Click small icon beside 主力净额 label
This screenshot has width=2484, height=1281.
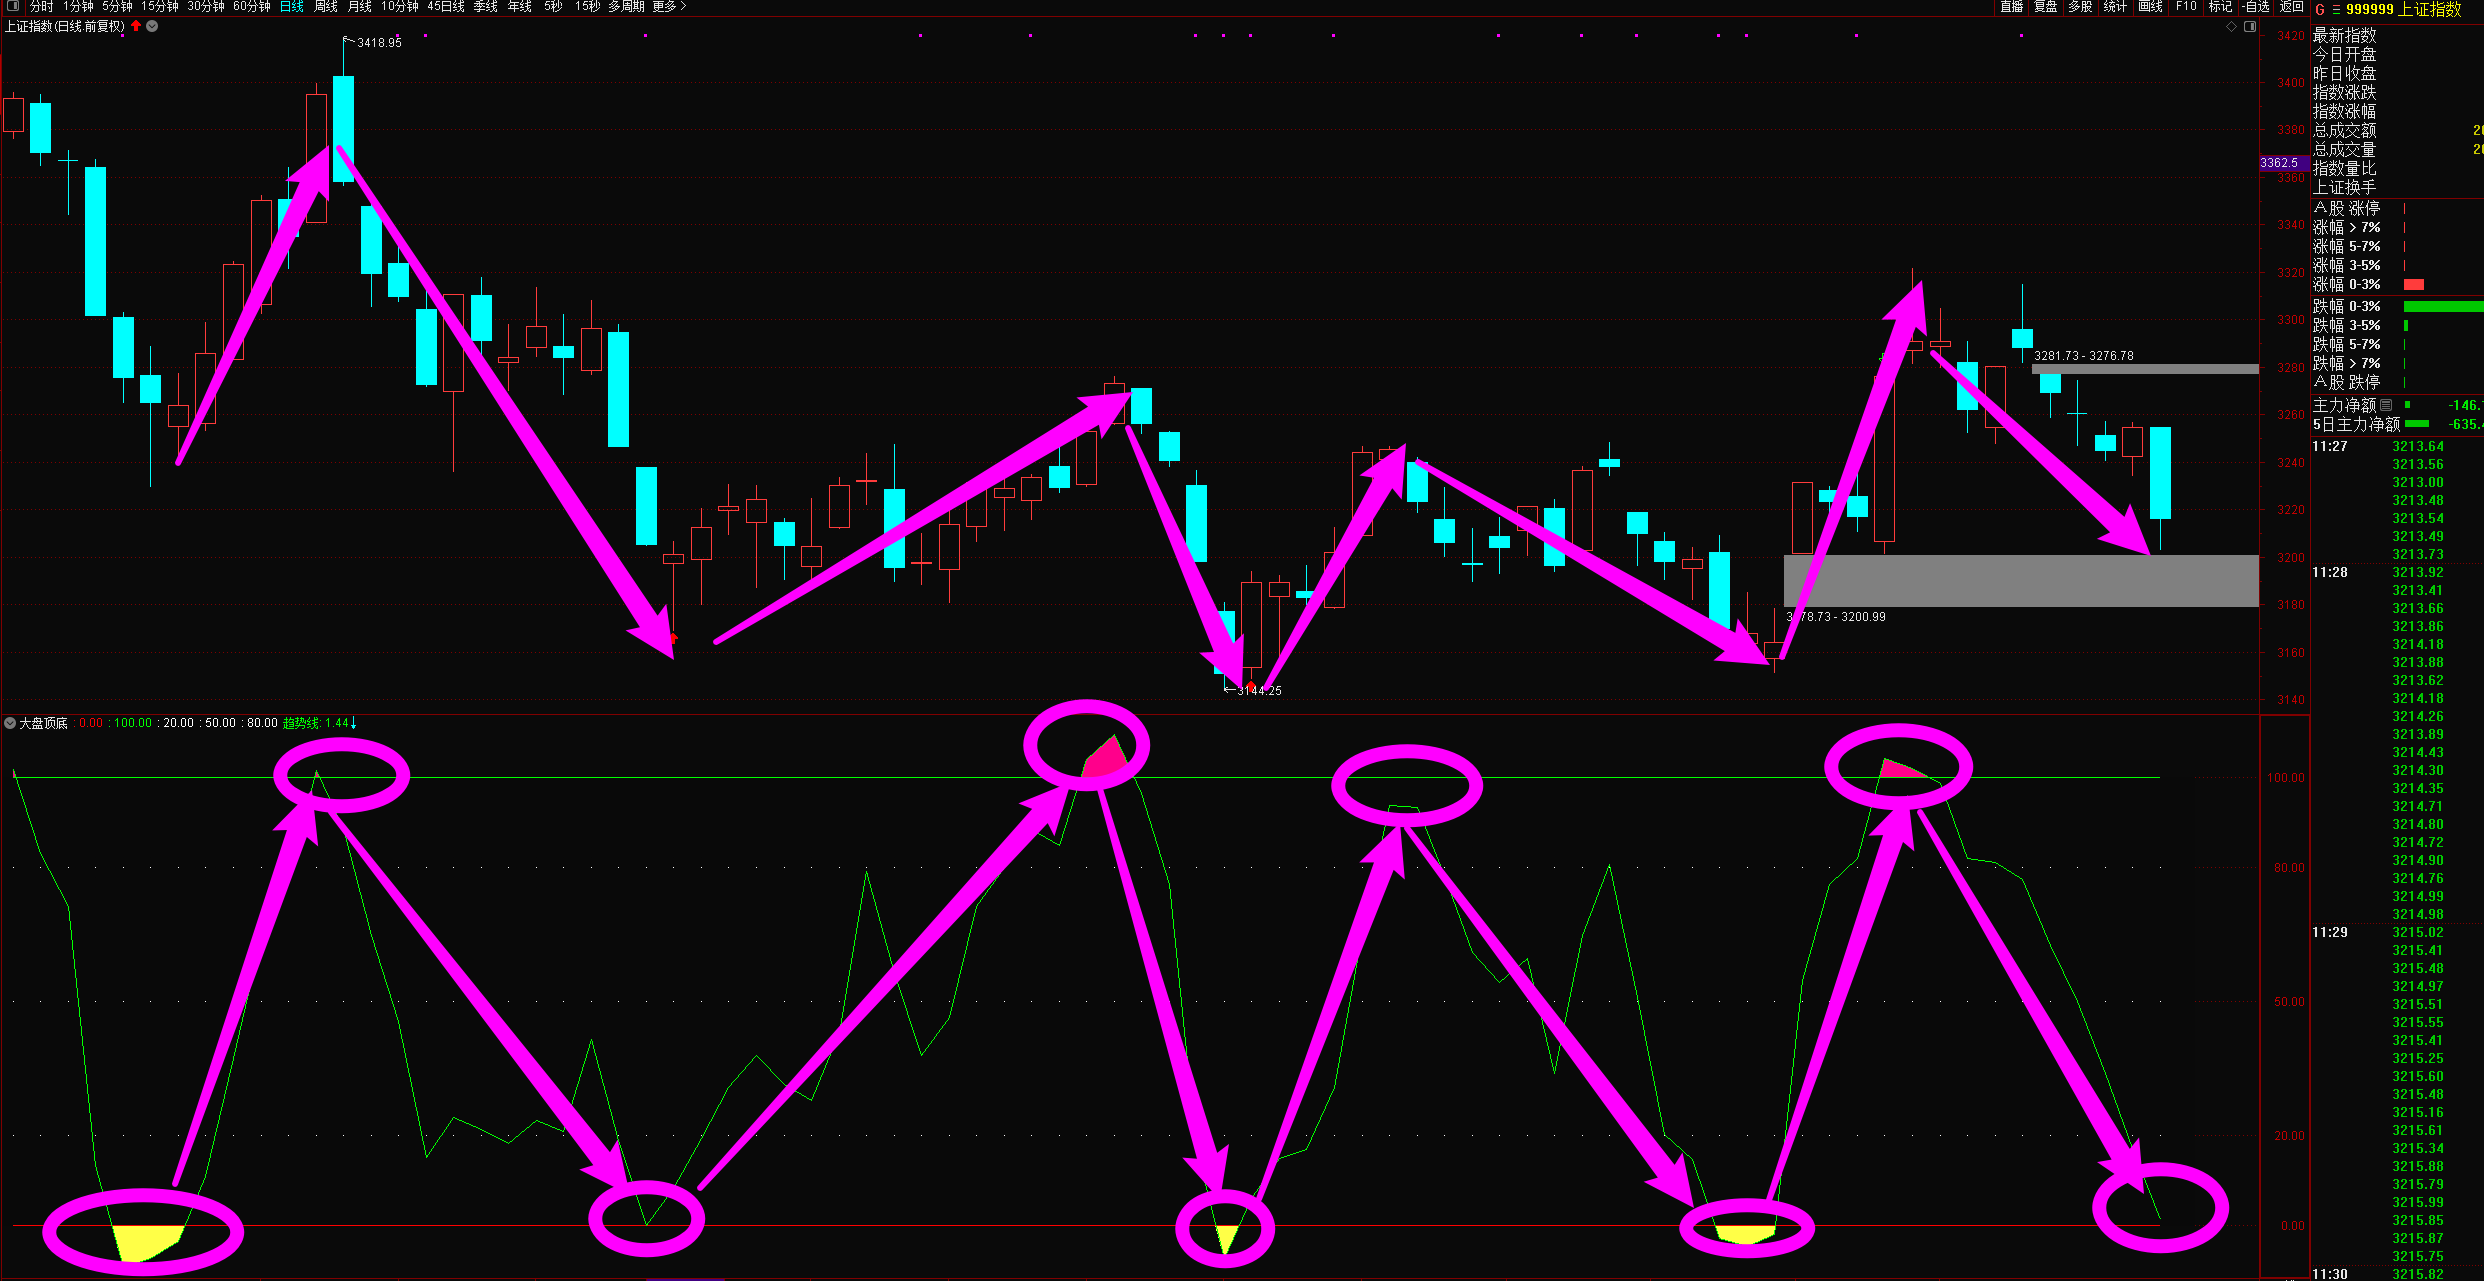(x=2386, y=405)
